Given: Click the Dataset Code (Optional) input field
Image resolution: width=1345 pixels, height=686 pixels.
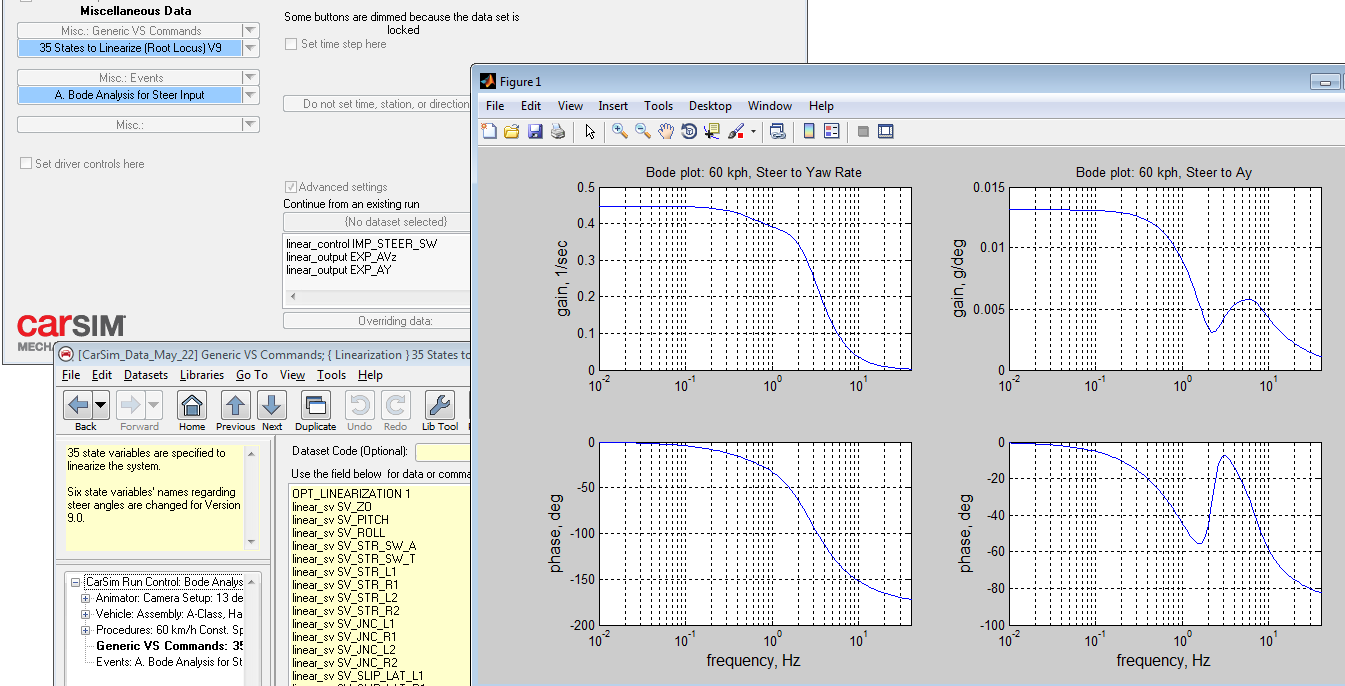Looking at the screenshot, I should [442, 452].
